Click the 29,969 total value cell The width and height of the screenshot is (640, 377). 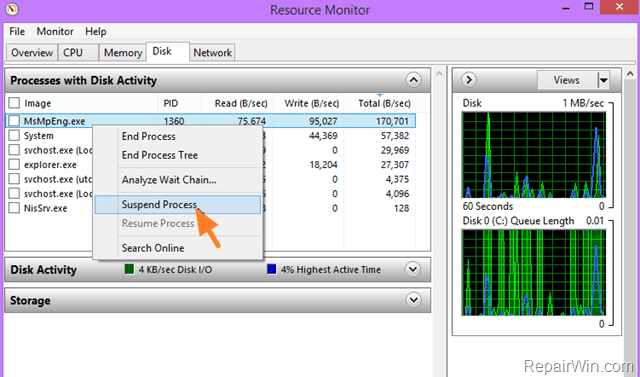[x=395, y=150]
